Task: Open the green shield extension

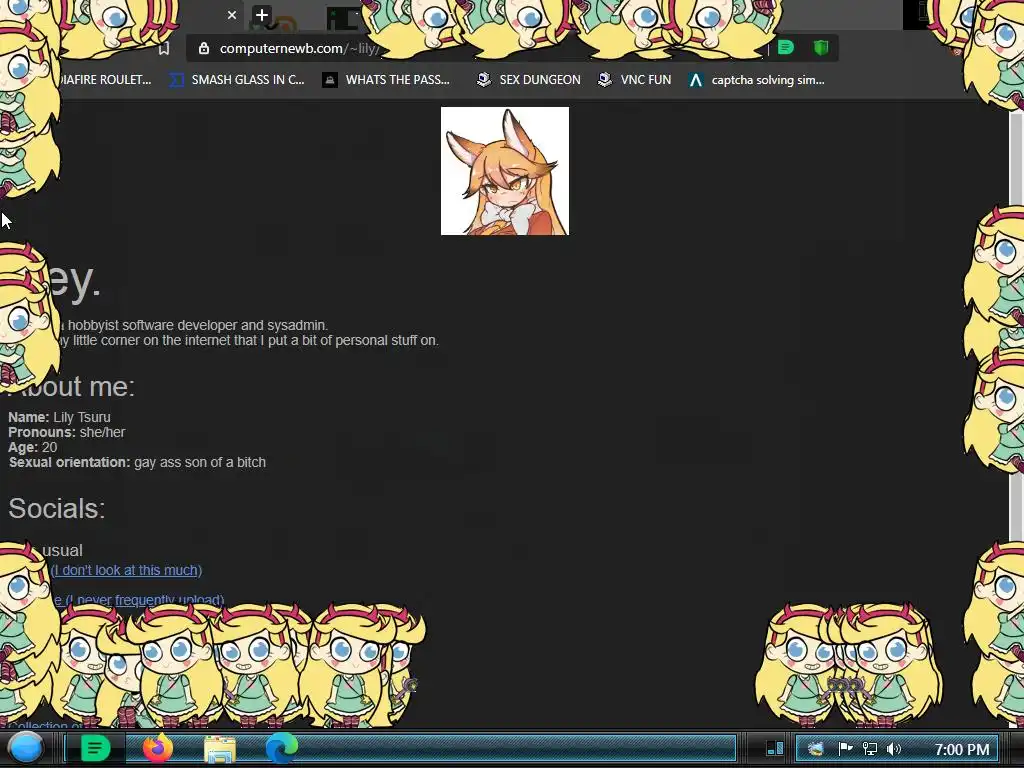Action: point(821,48)
